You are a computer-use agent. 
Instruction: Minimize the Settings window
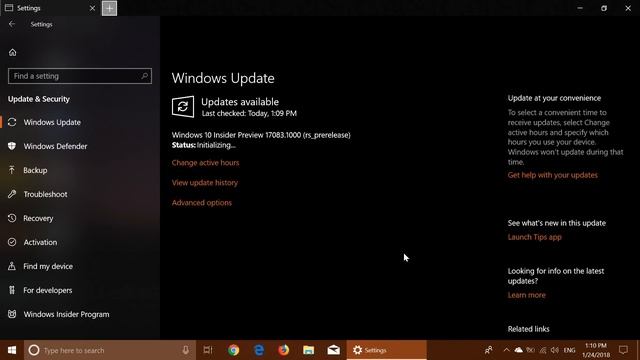tap(580, 8)
